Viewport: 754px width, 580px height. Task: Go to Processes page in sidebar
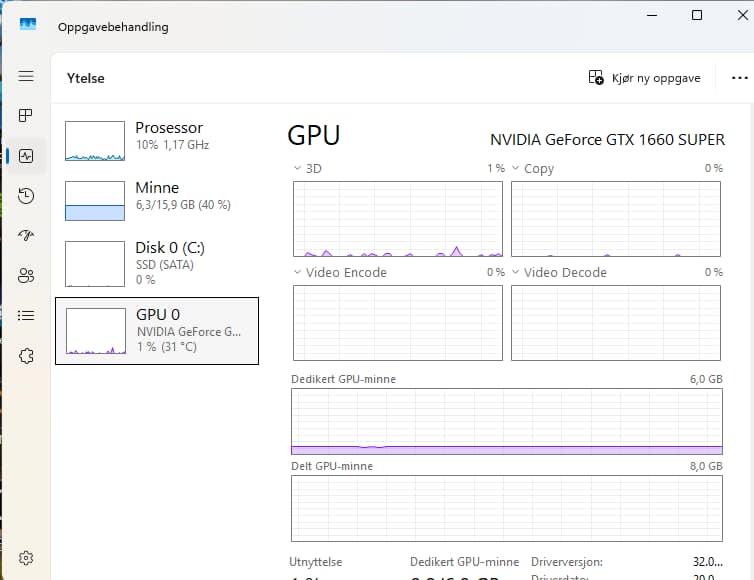coord(25,115)
